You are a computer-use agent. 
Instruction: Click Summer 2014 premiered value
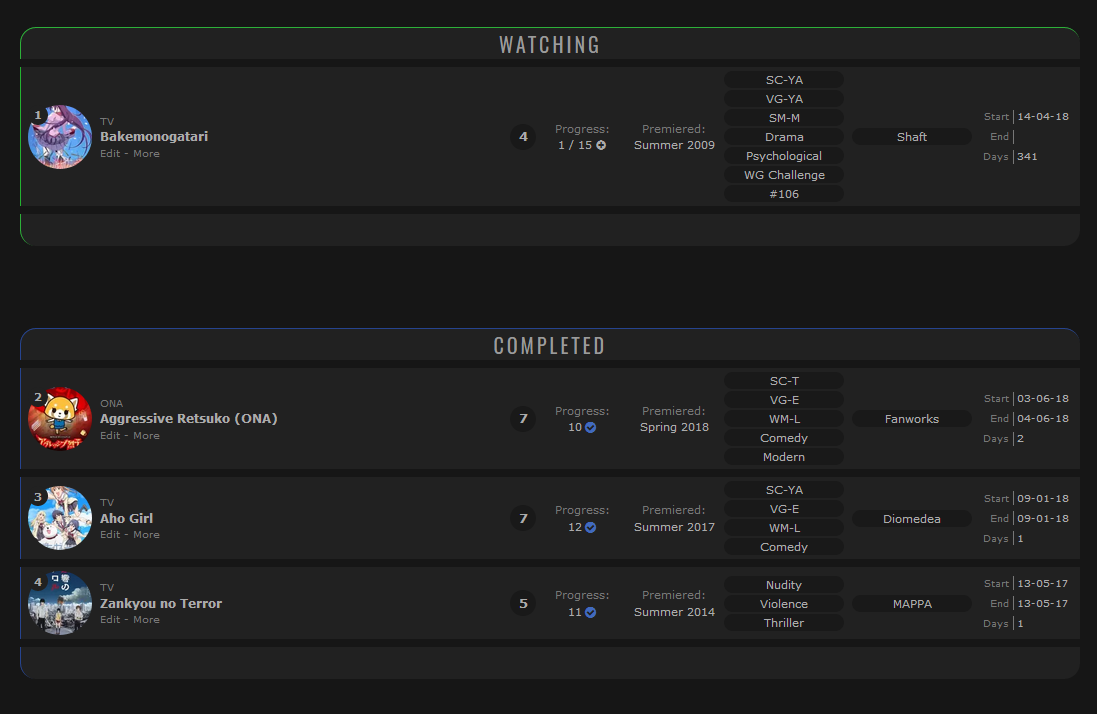pos(674,613)
